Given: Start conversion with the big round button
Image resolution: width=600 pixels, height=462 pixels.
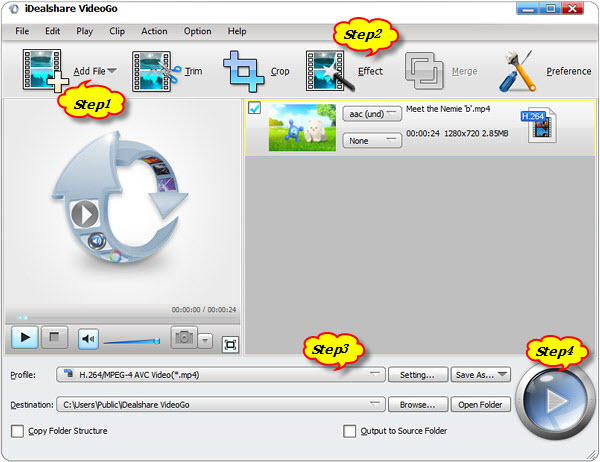Looking at the screenshot, I should point(554,401).
